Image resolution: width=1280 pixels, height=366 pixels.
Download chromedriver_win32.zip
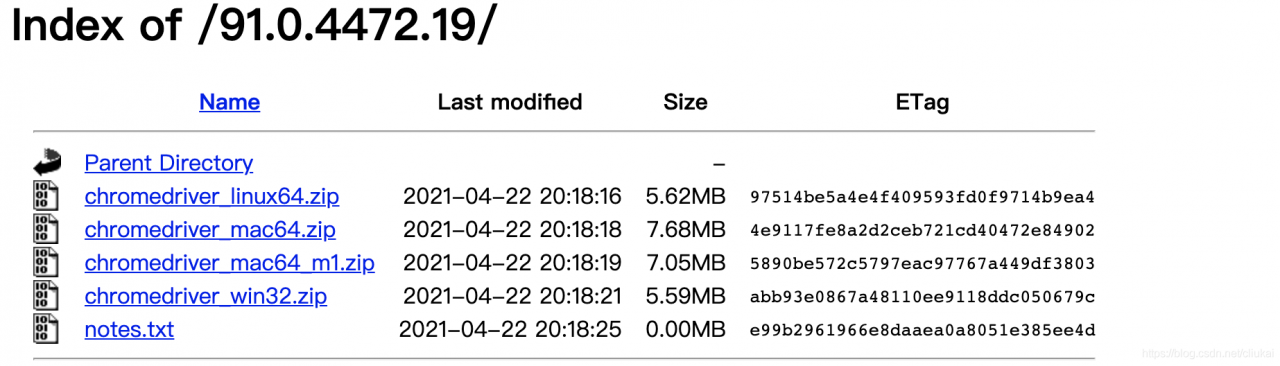coord(206,296)
